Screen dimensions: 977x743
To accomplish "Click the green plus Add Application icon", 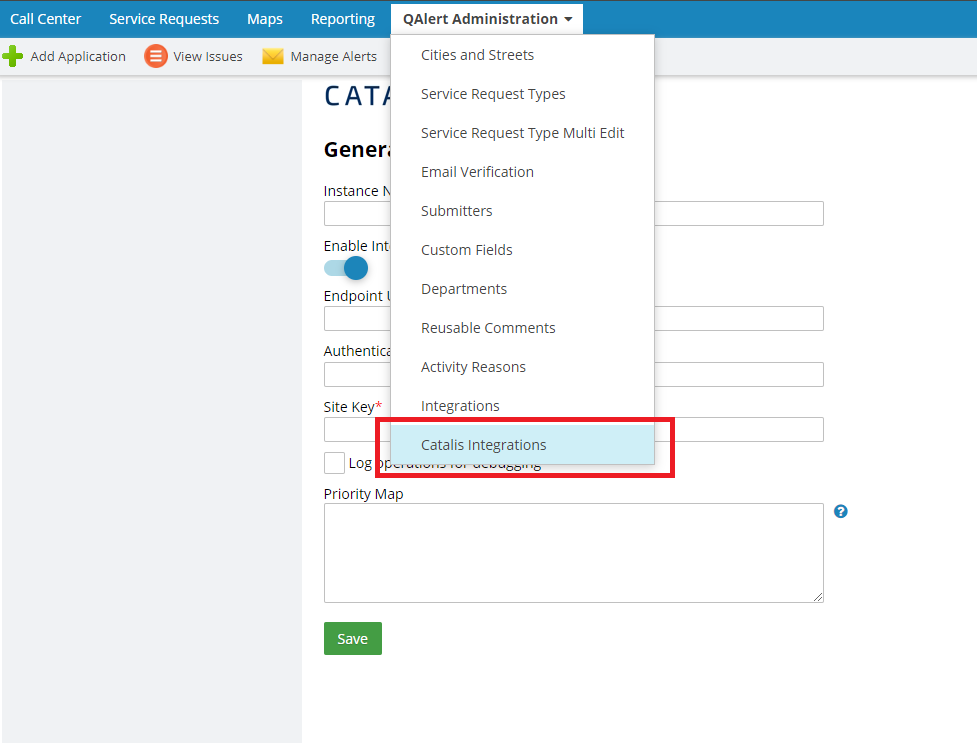I will coord(13,57).
